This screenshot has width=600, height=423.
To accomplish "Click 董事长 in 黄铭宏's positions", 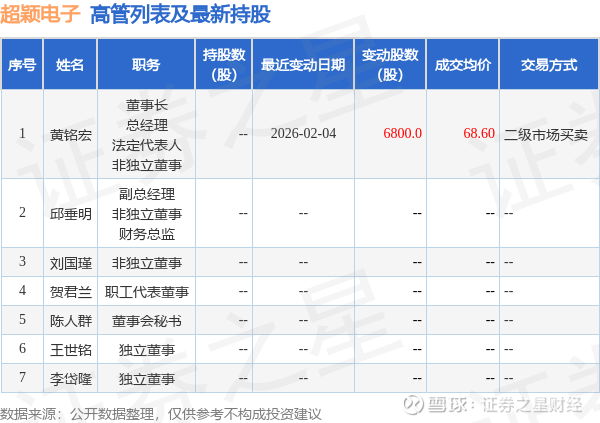I will point(147,105).
